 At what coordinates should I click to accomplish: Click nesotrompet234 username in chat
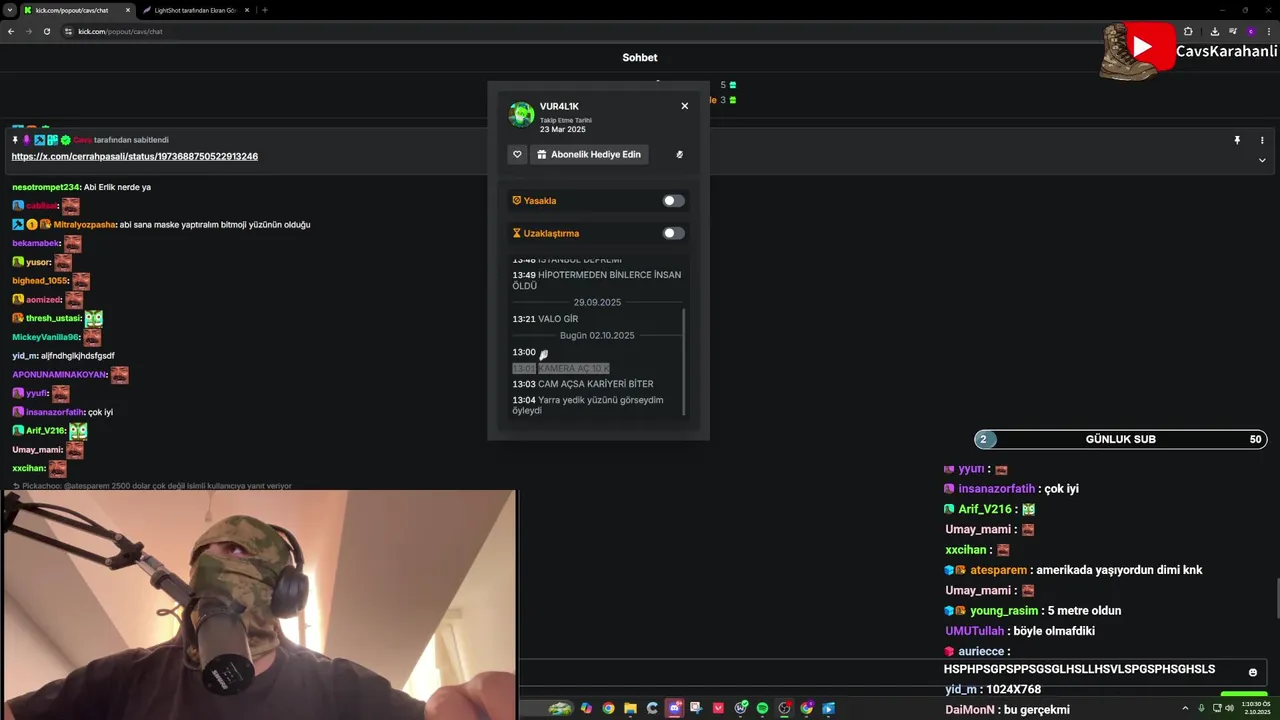pos(45,187)
